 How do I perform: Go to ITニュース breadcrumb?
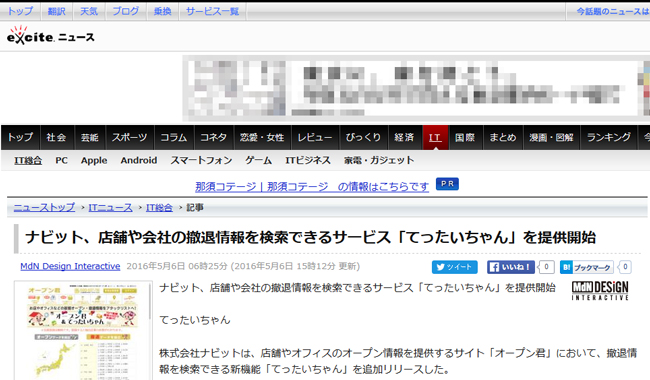pyautogui.click(x=110, y=207)
